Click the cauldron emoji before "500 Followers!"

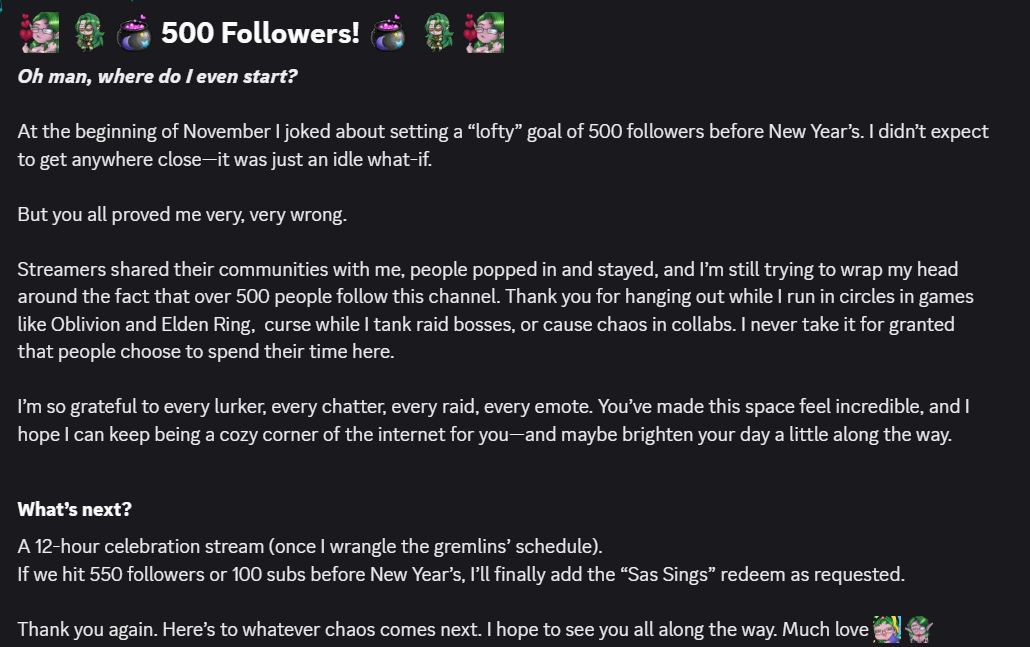[133, 34]
